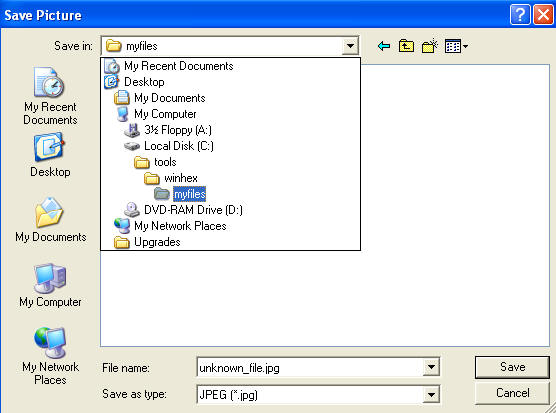Select My Computer in places sidebar
This screenshot has width=556, height=413.
pyautogui.click(x=50, y=285)
